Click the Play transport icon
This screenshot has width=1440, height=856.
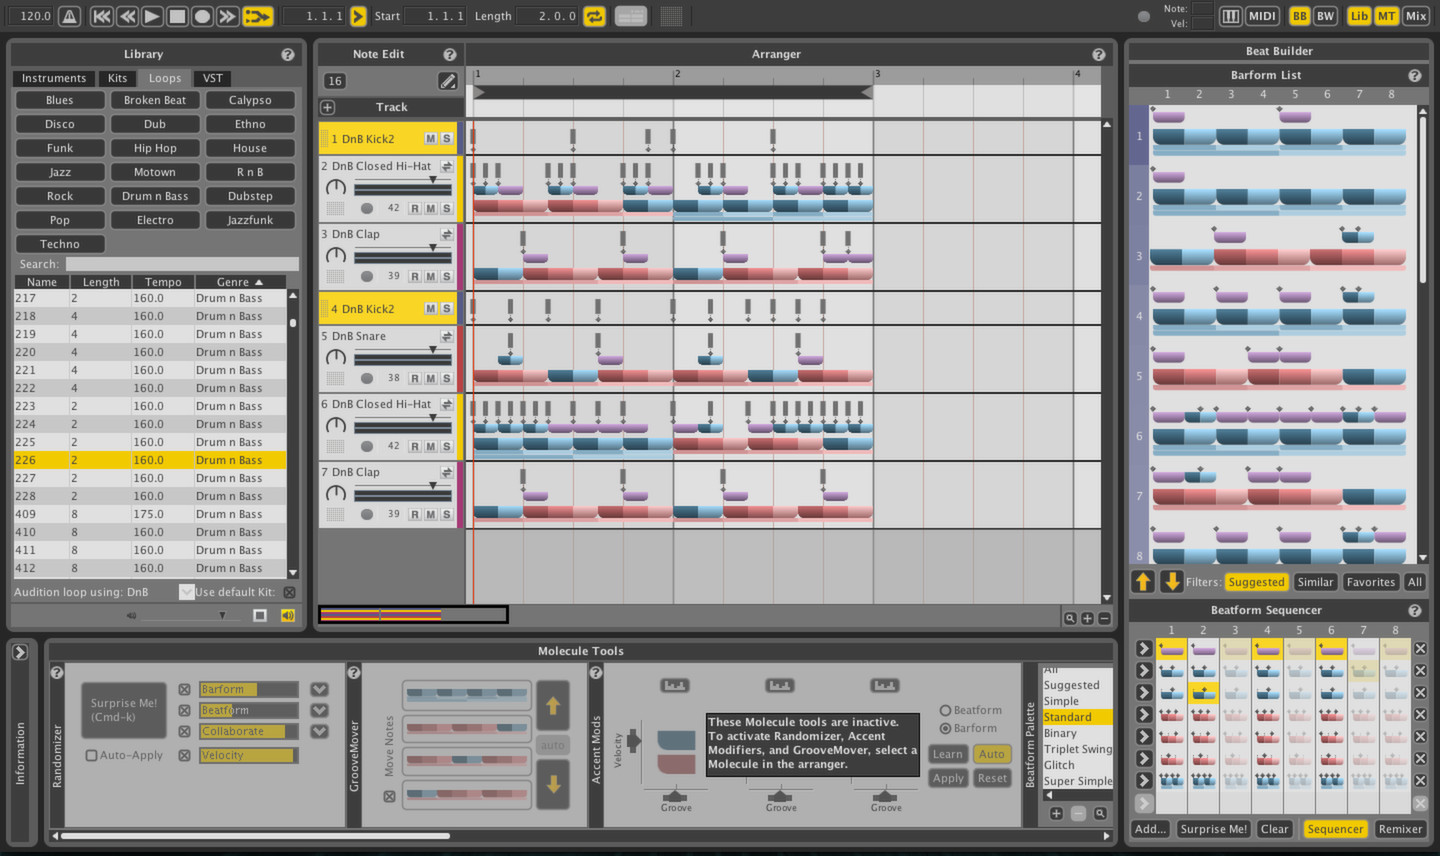[152, 16]
